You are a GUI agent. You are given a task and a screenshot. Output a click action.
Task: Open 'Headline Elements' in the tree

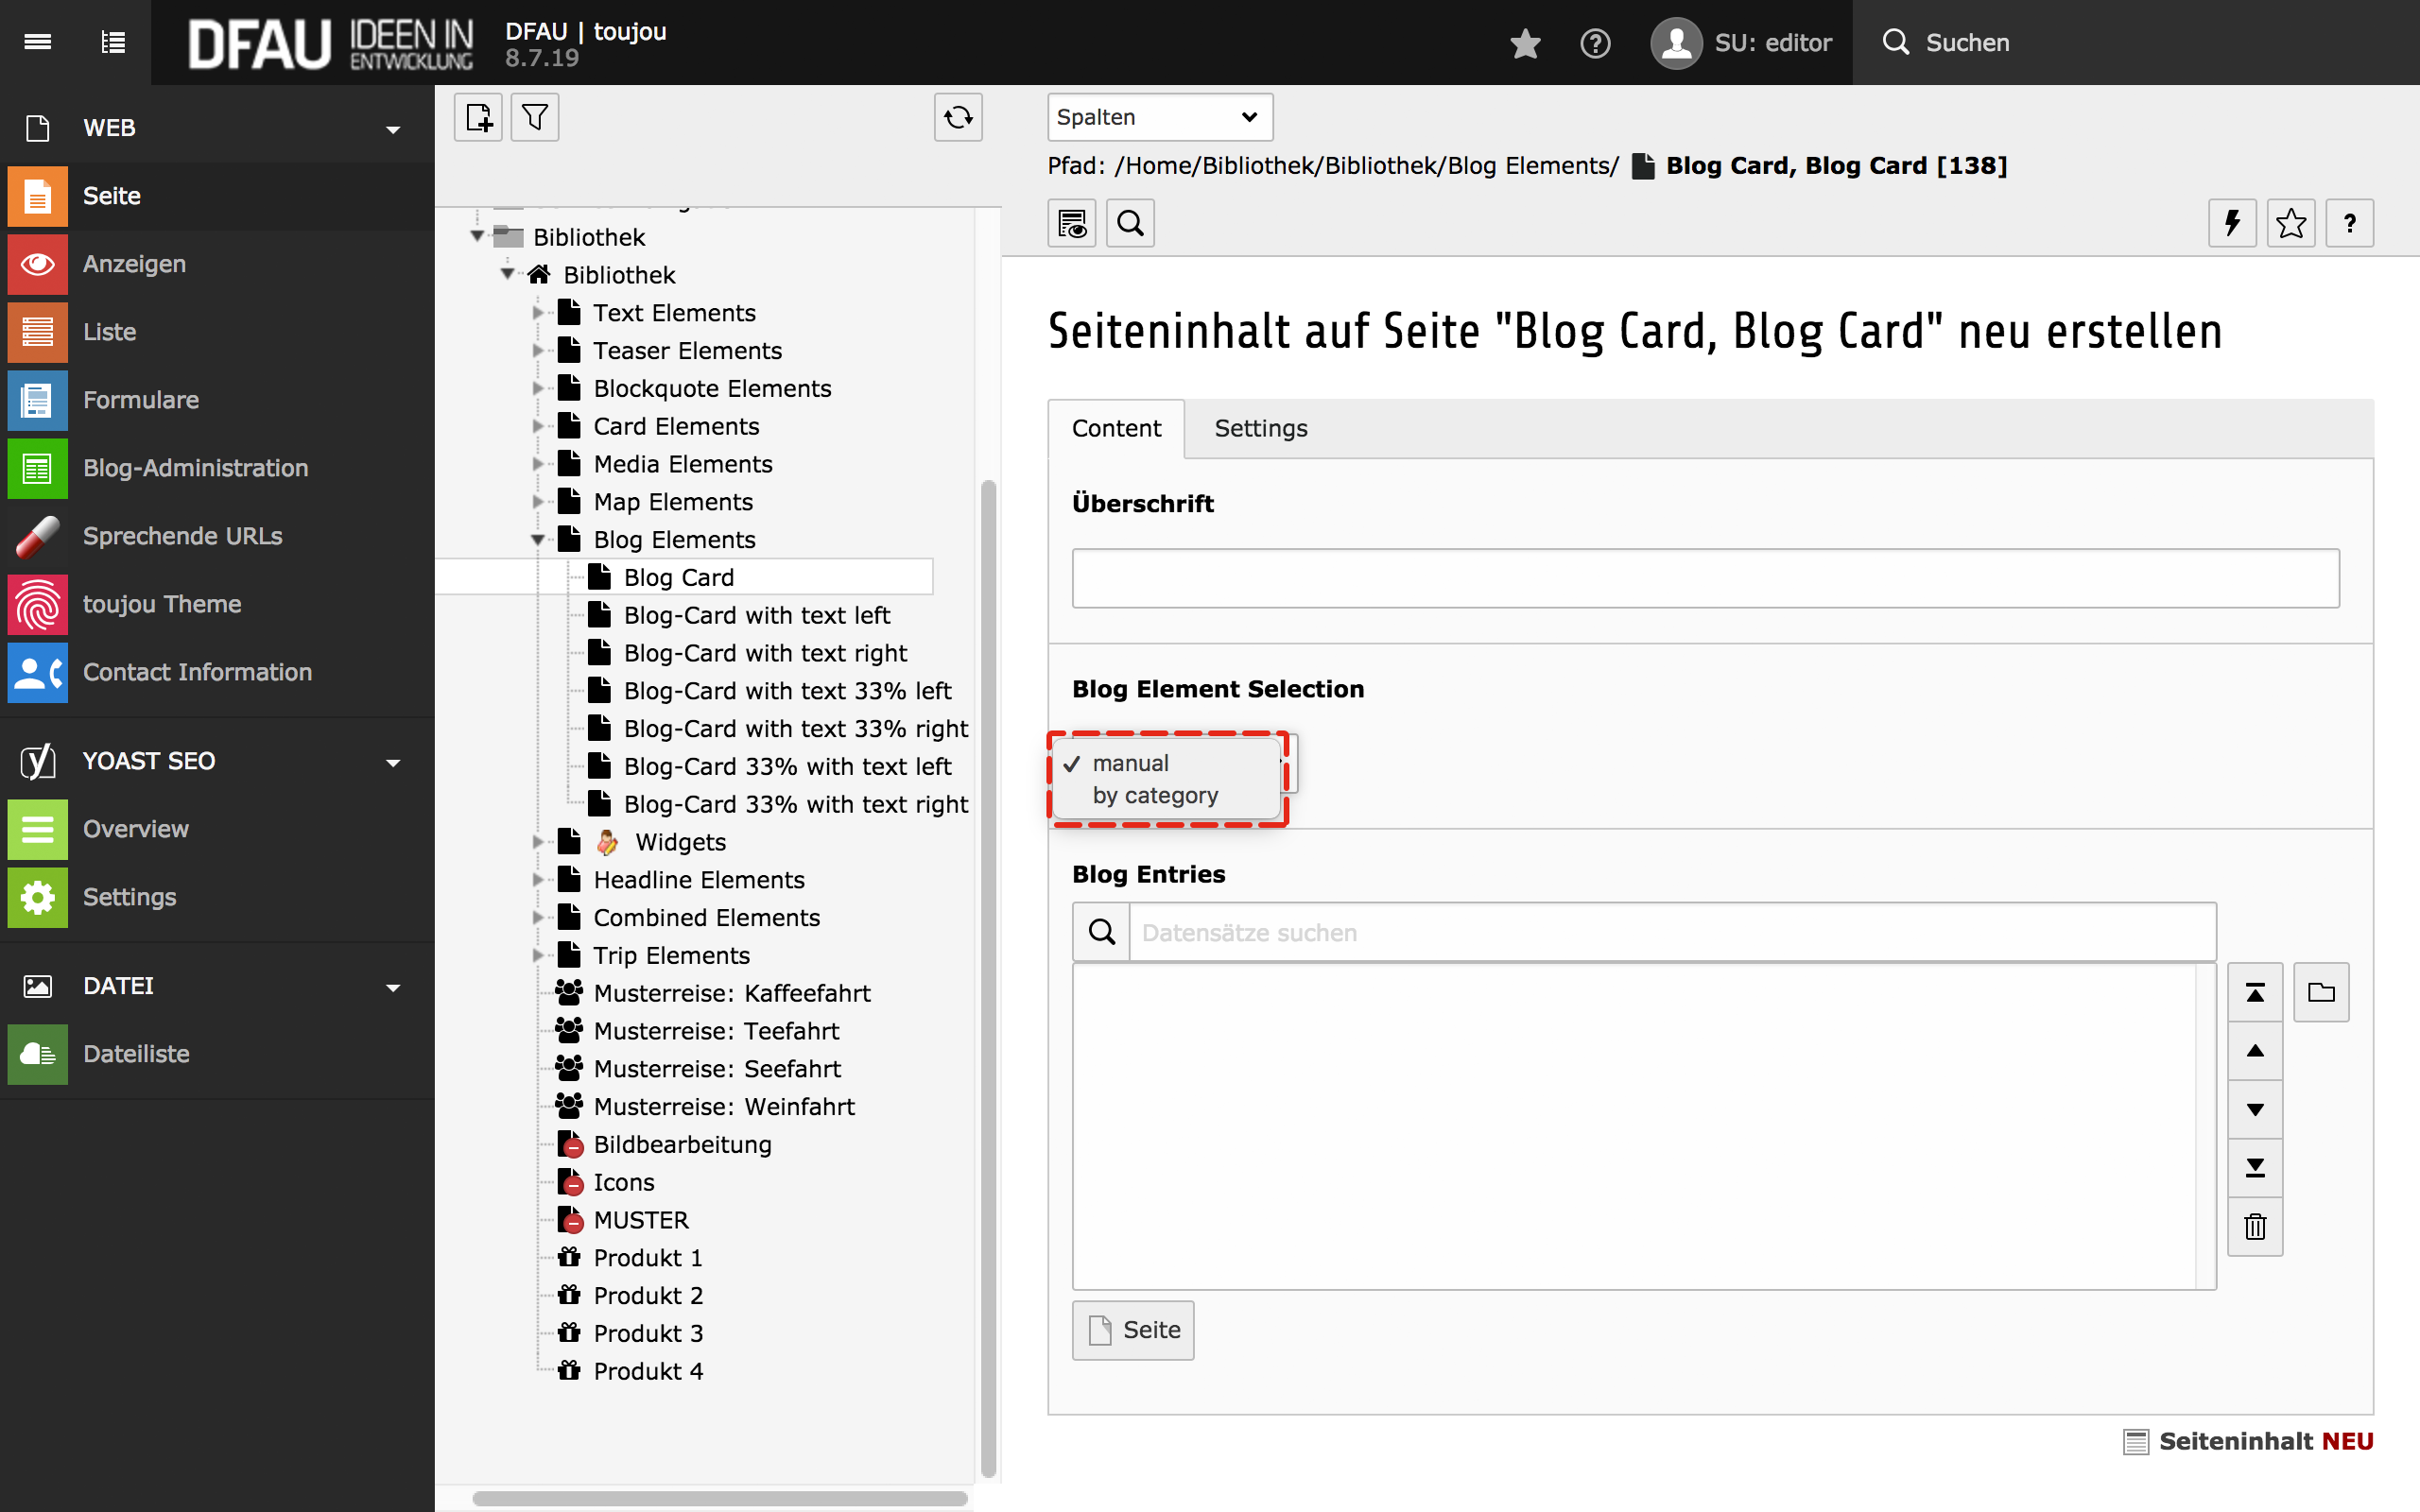point(699,880)
